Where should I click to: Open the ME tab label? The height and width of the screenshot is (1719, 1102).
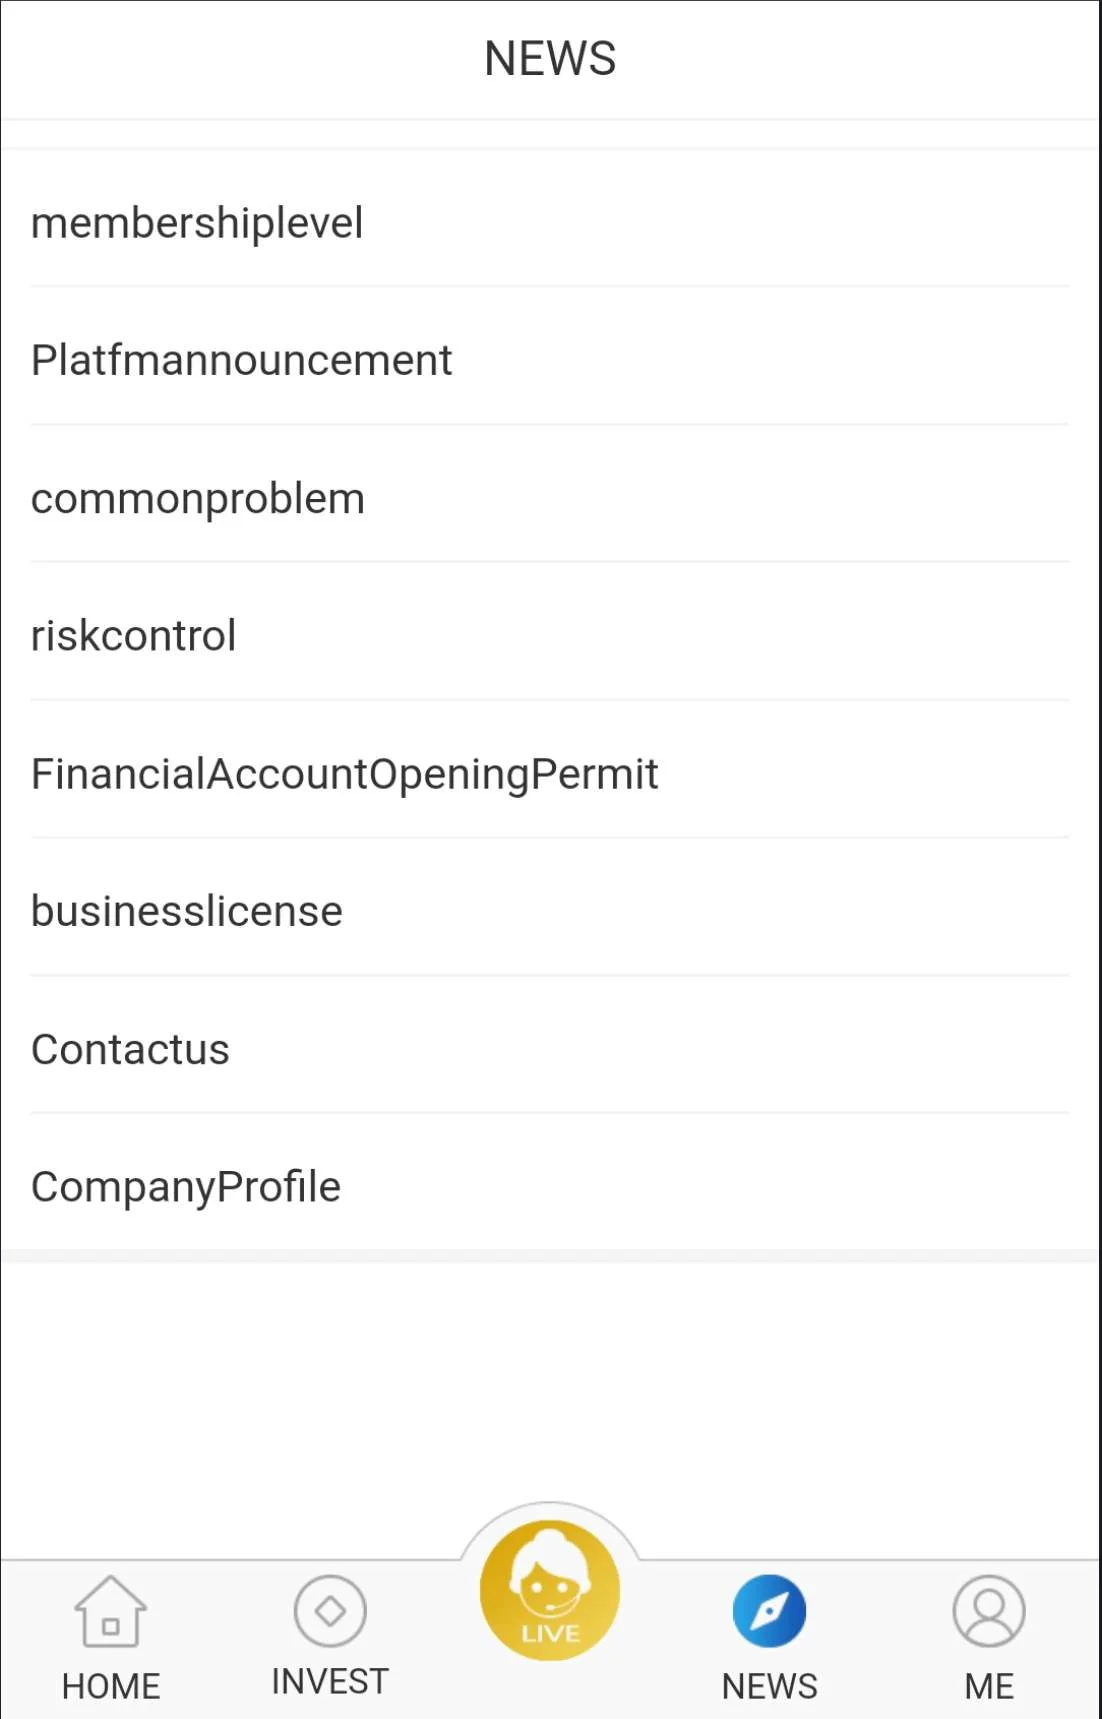click(989, 1686)
